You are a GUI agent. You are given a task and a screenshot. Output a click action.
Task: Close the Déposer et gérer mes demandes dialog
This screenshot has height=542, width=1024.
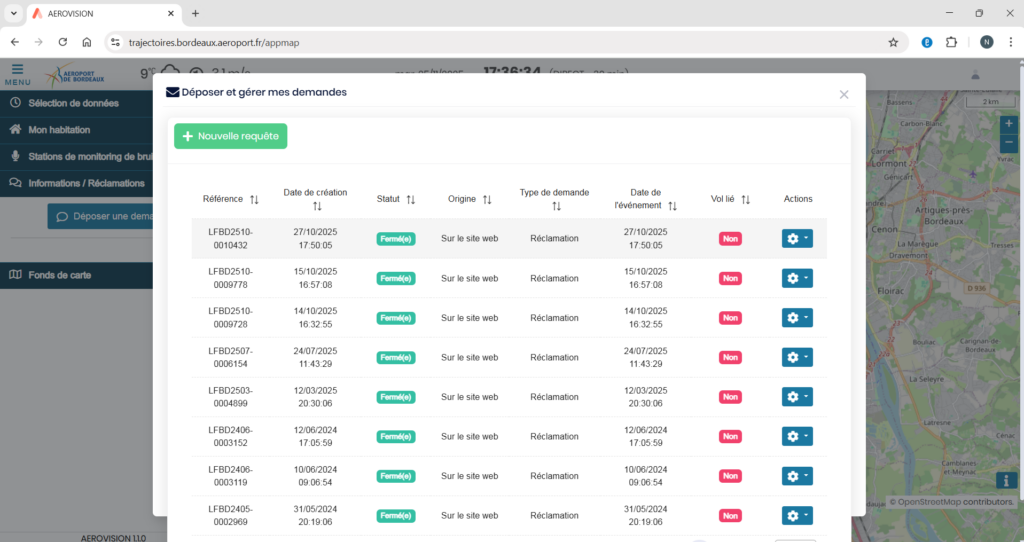coord(844,94)
